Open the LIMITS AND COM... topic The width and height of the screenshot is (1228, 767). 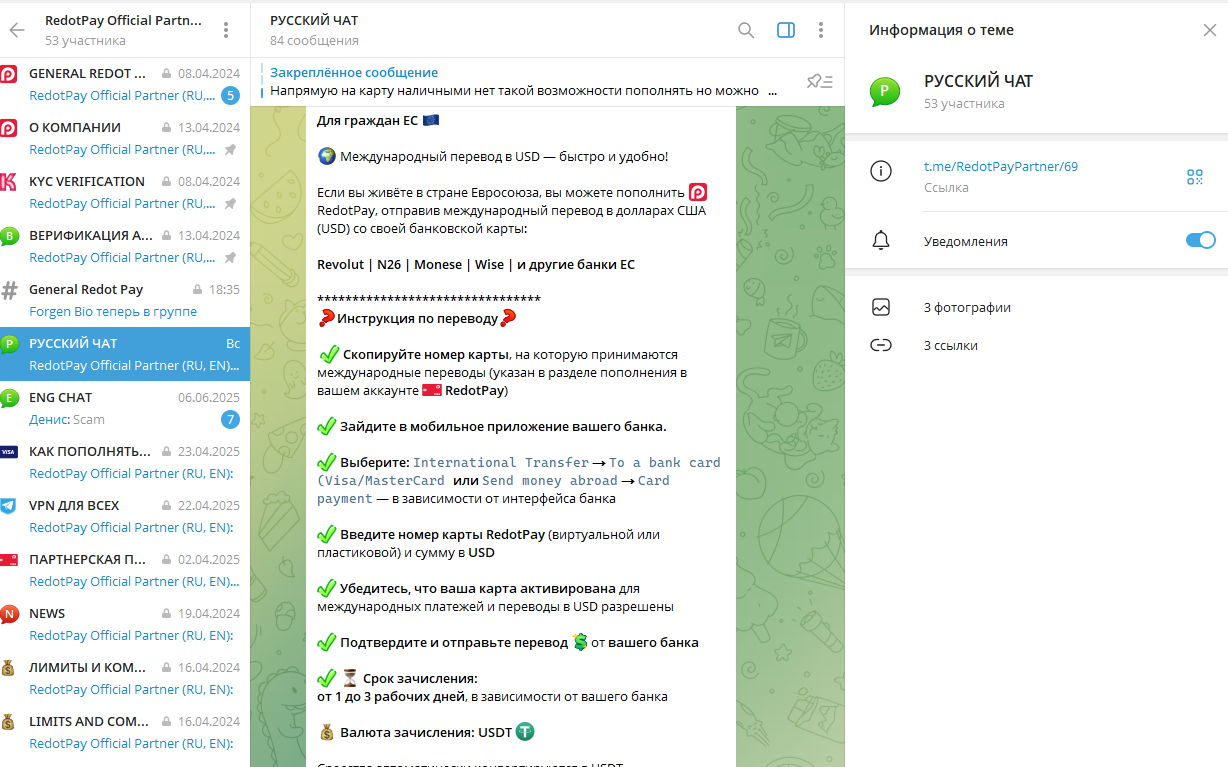coord(125,732)
